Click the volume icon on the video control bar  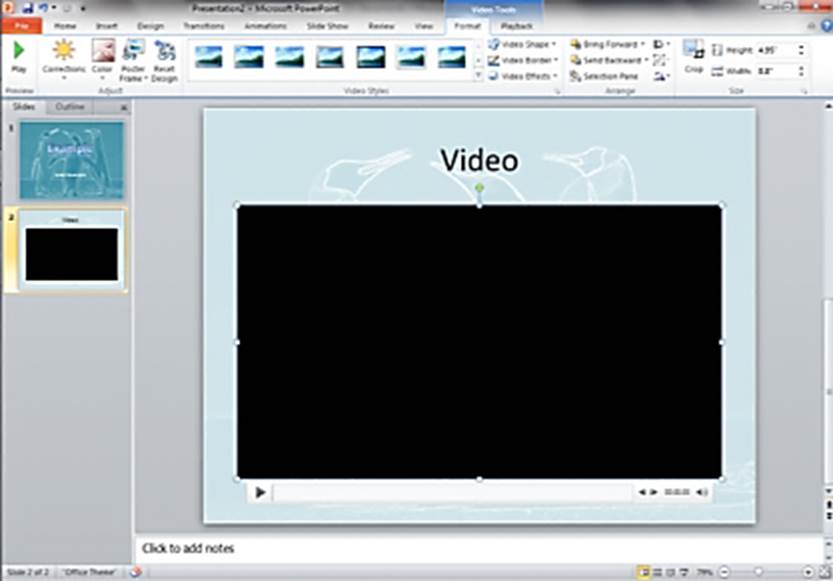tap(702, 492)
